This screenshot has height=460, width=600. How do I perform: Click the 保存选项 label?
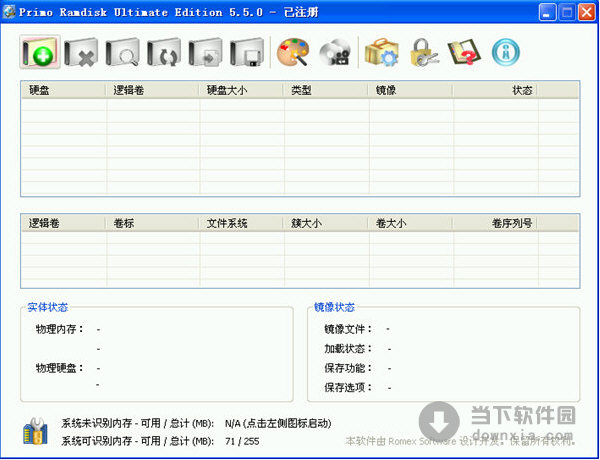(x=348, y=388)
